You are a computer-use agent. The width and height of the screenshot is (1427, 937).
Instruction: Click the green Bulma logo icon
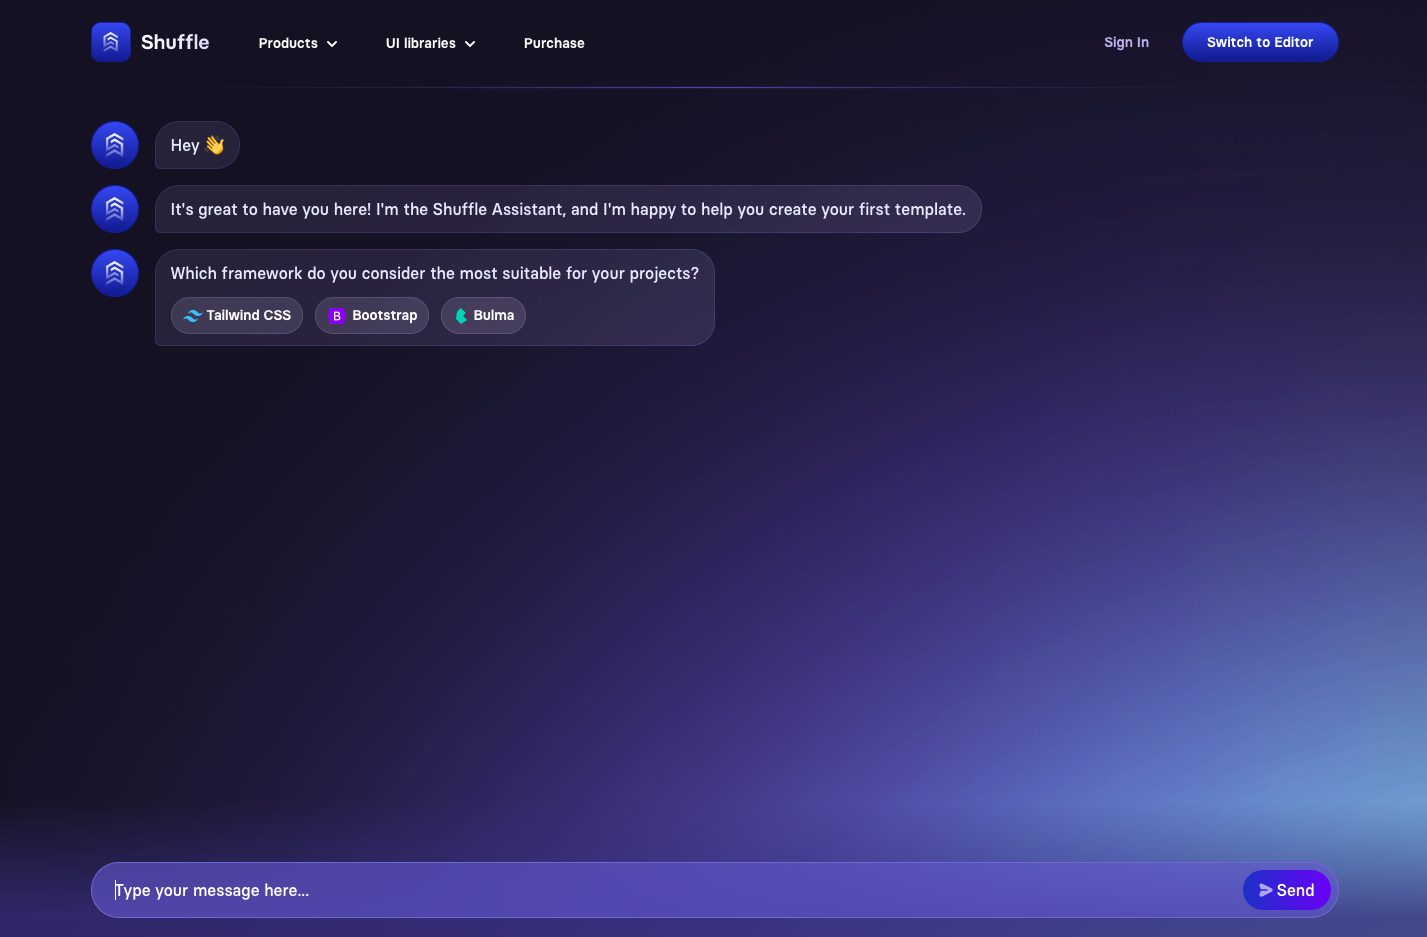click(461, 316)
